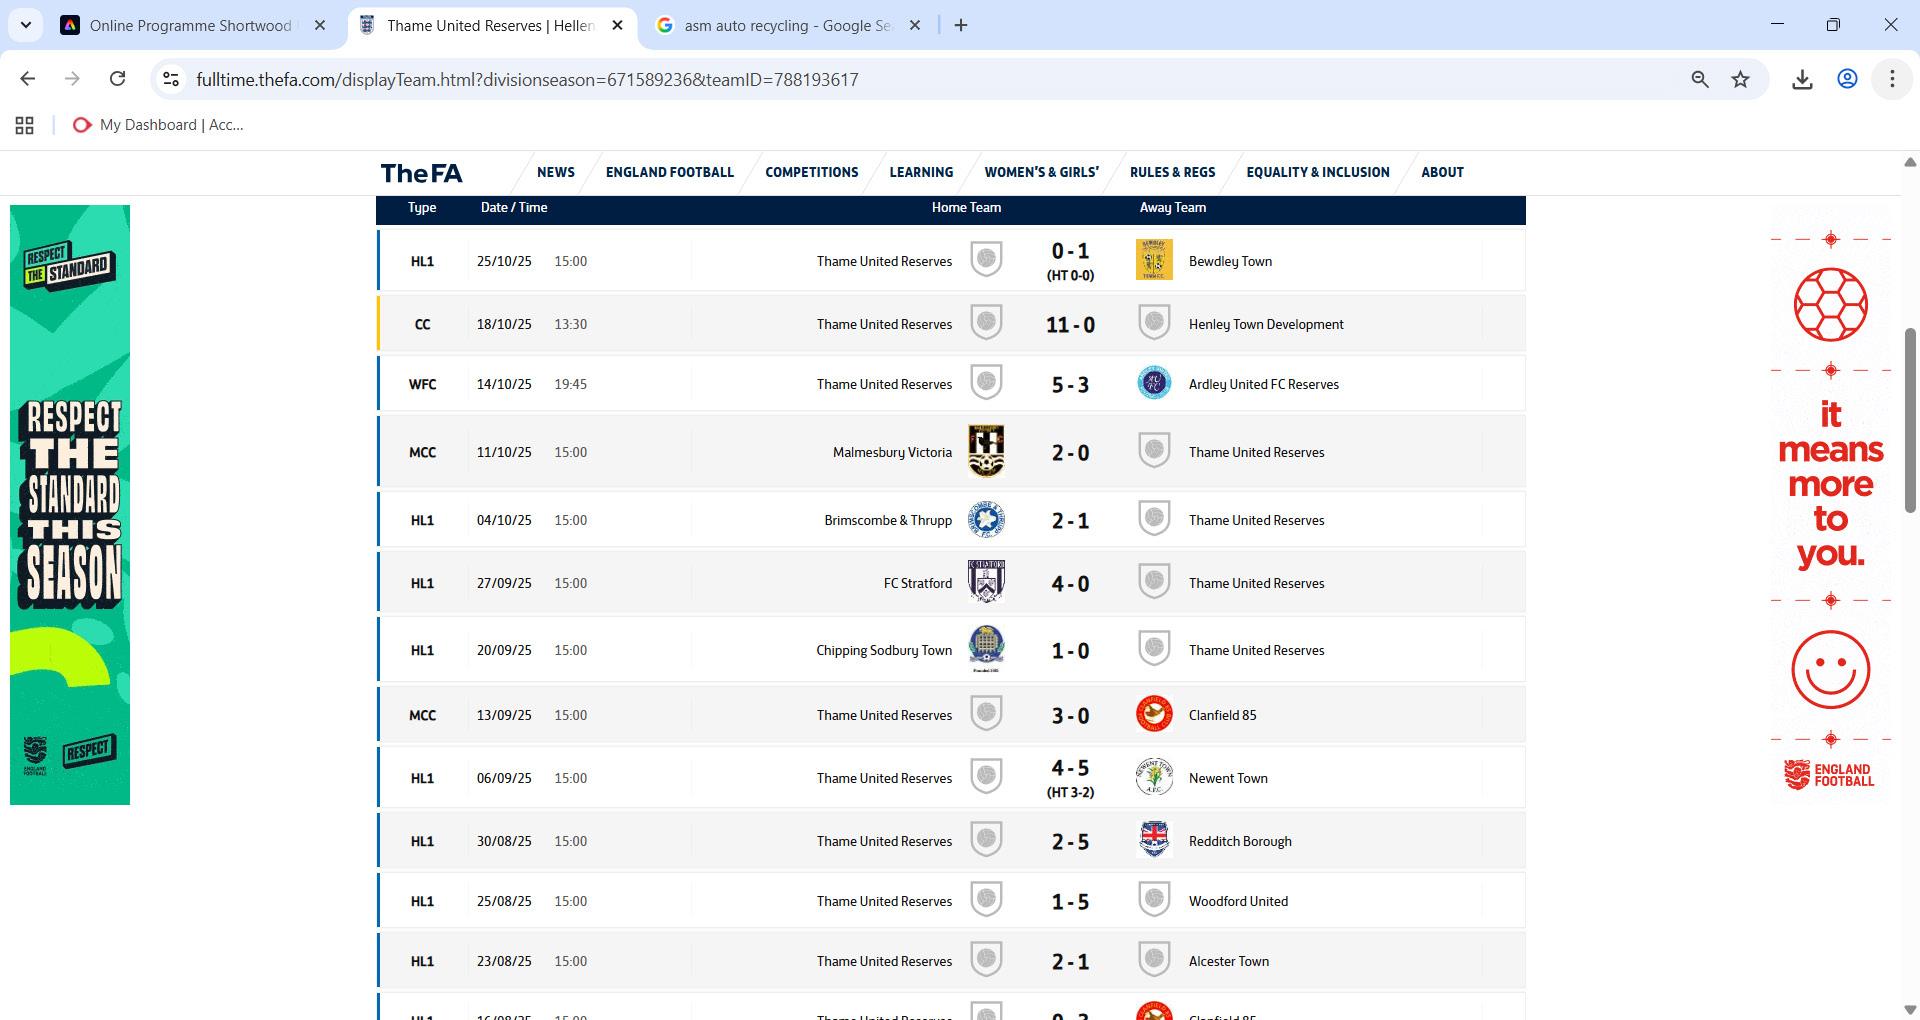The width and height of the screenshot is (1920, 1020).
Task: Click The FA logo
Action: (421, 173)
